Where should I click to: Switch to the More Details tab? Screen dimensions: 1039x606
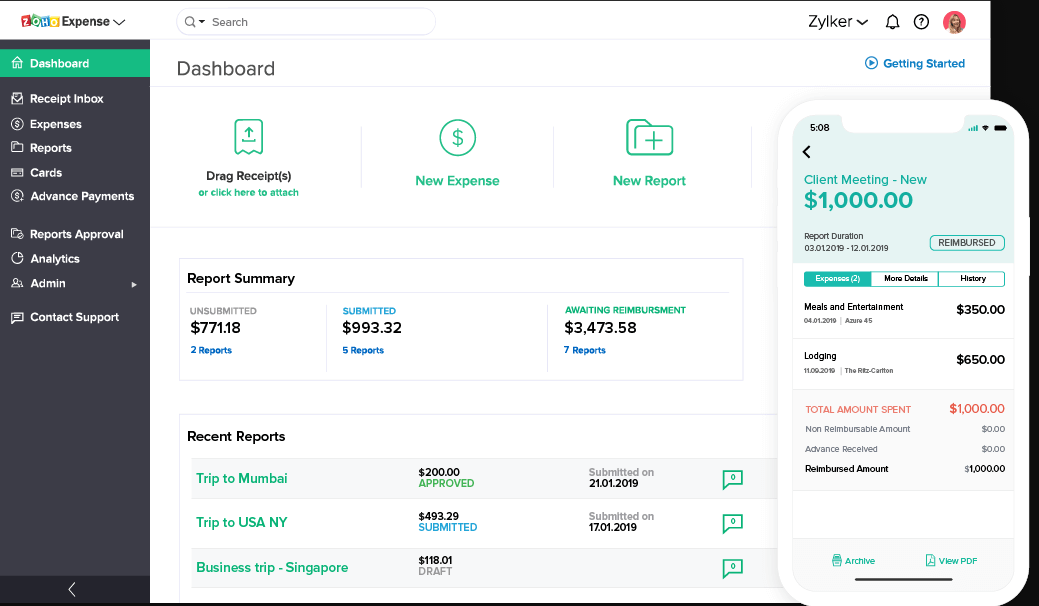coord(905,279)
